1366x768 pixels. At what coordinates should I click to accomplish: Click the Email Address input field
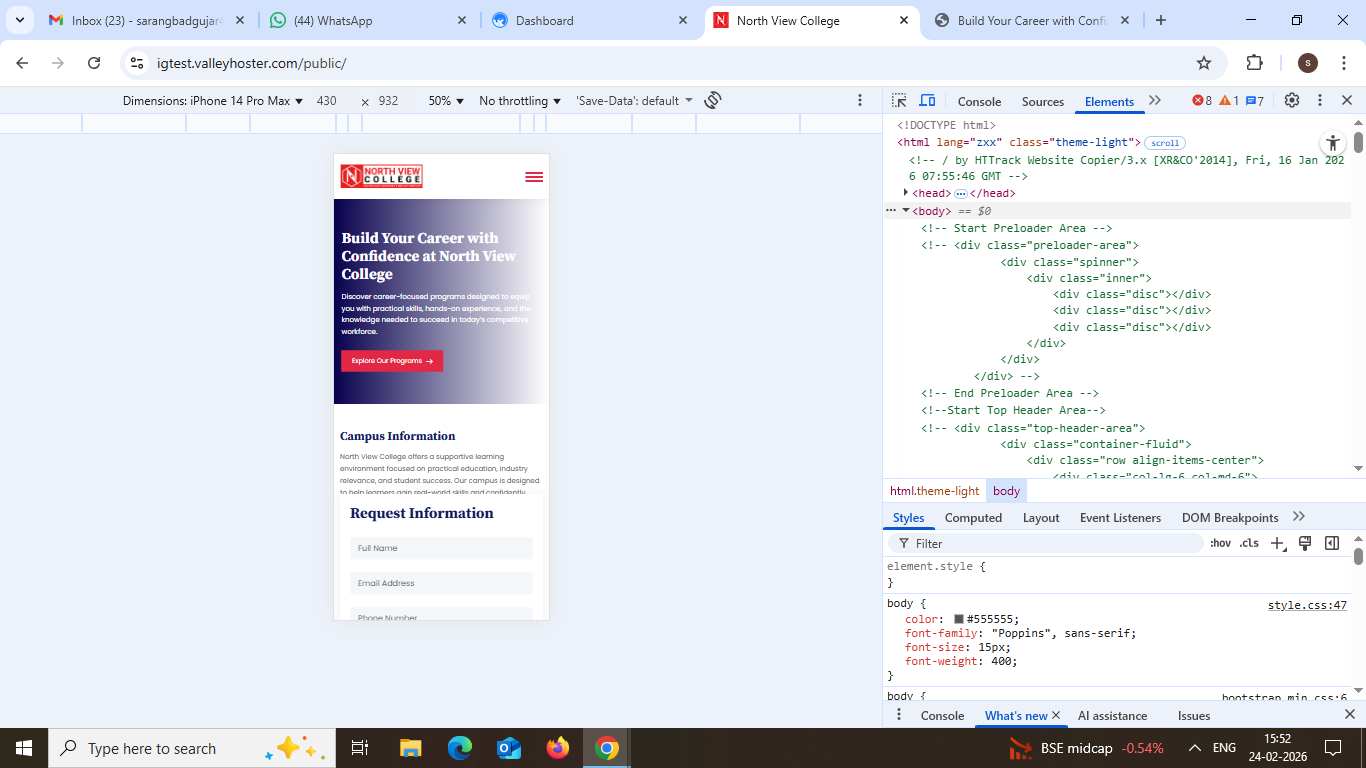441,583
